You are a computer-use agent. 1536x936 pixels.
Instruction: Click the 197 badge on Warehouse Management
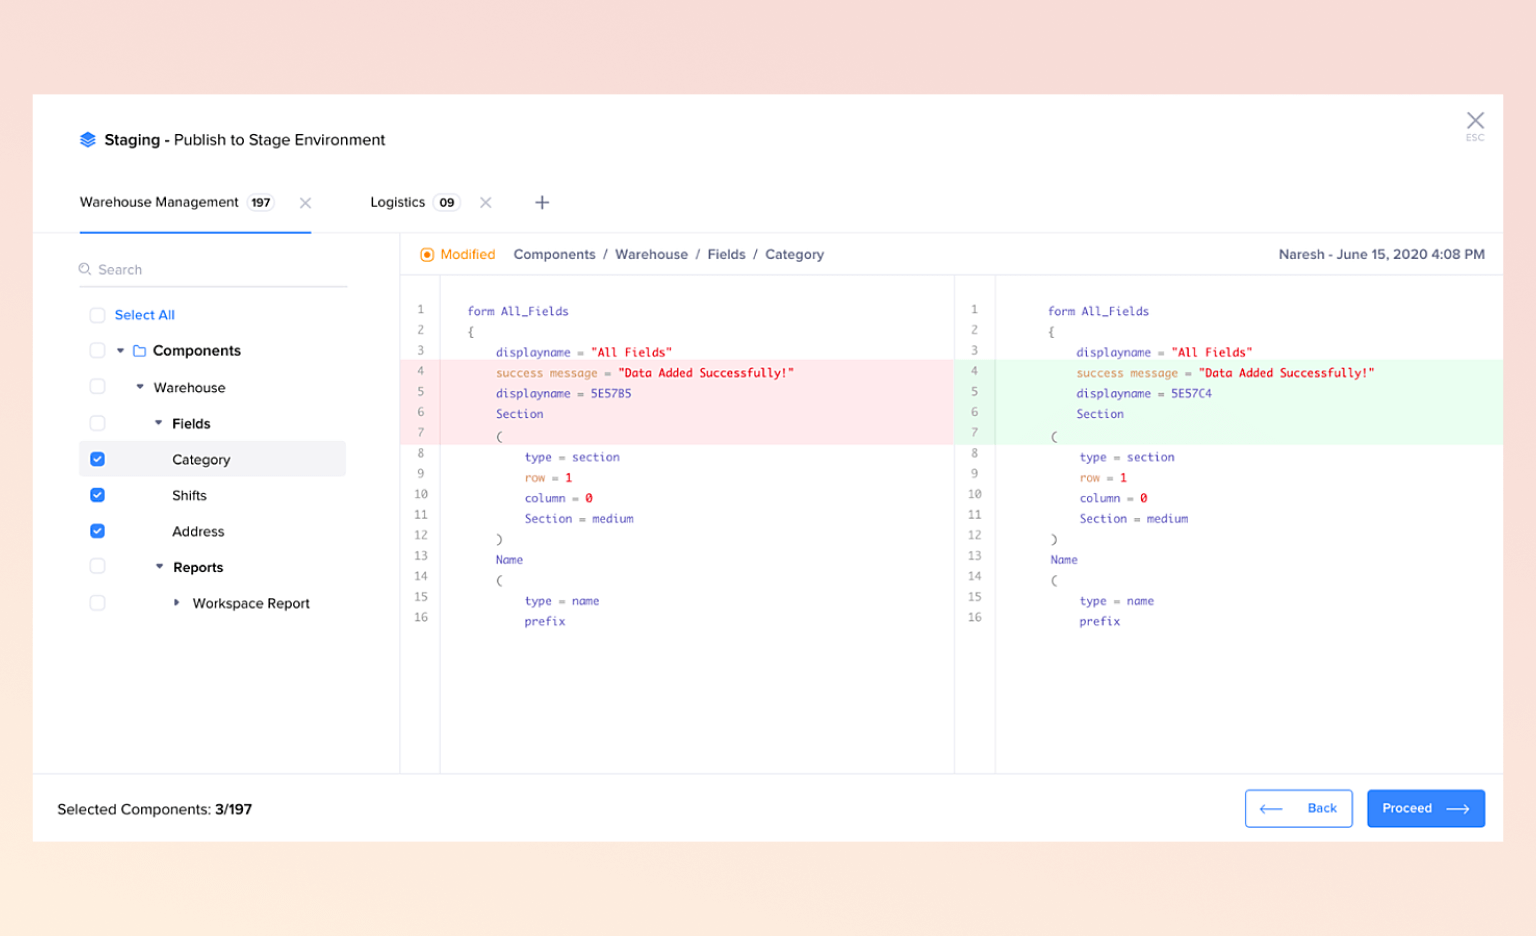tap(261, 203)
